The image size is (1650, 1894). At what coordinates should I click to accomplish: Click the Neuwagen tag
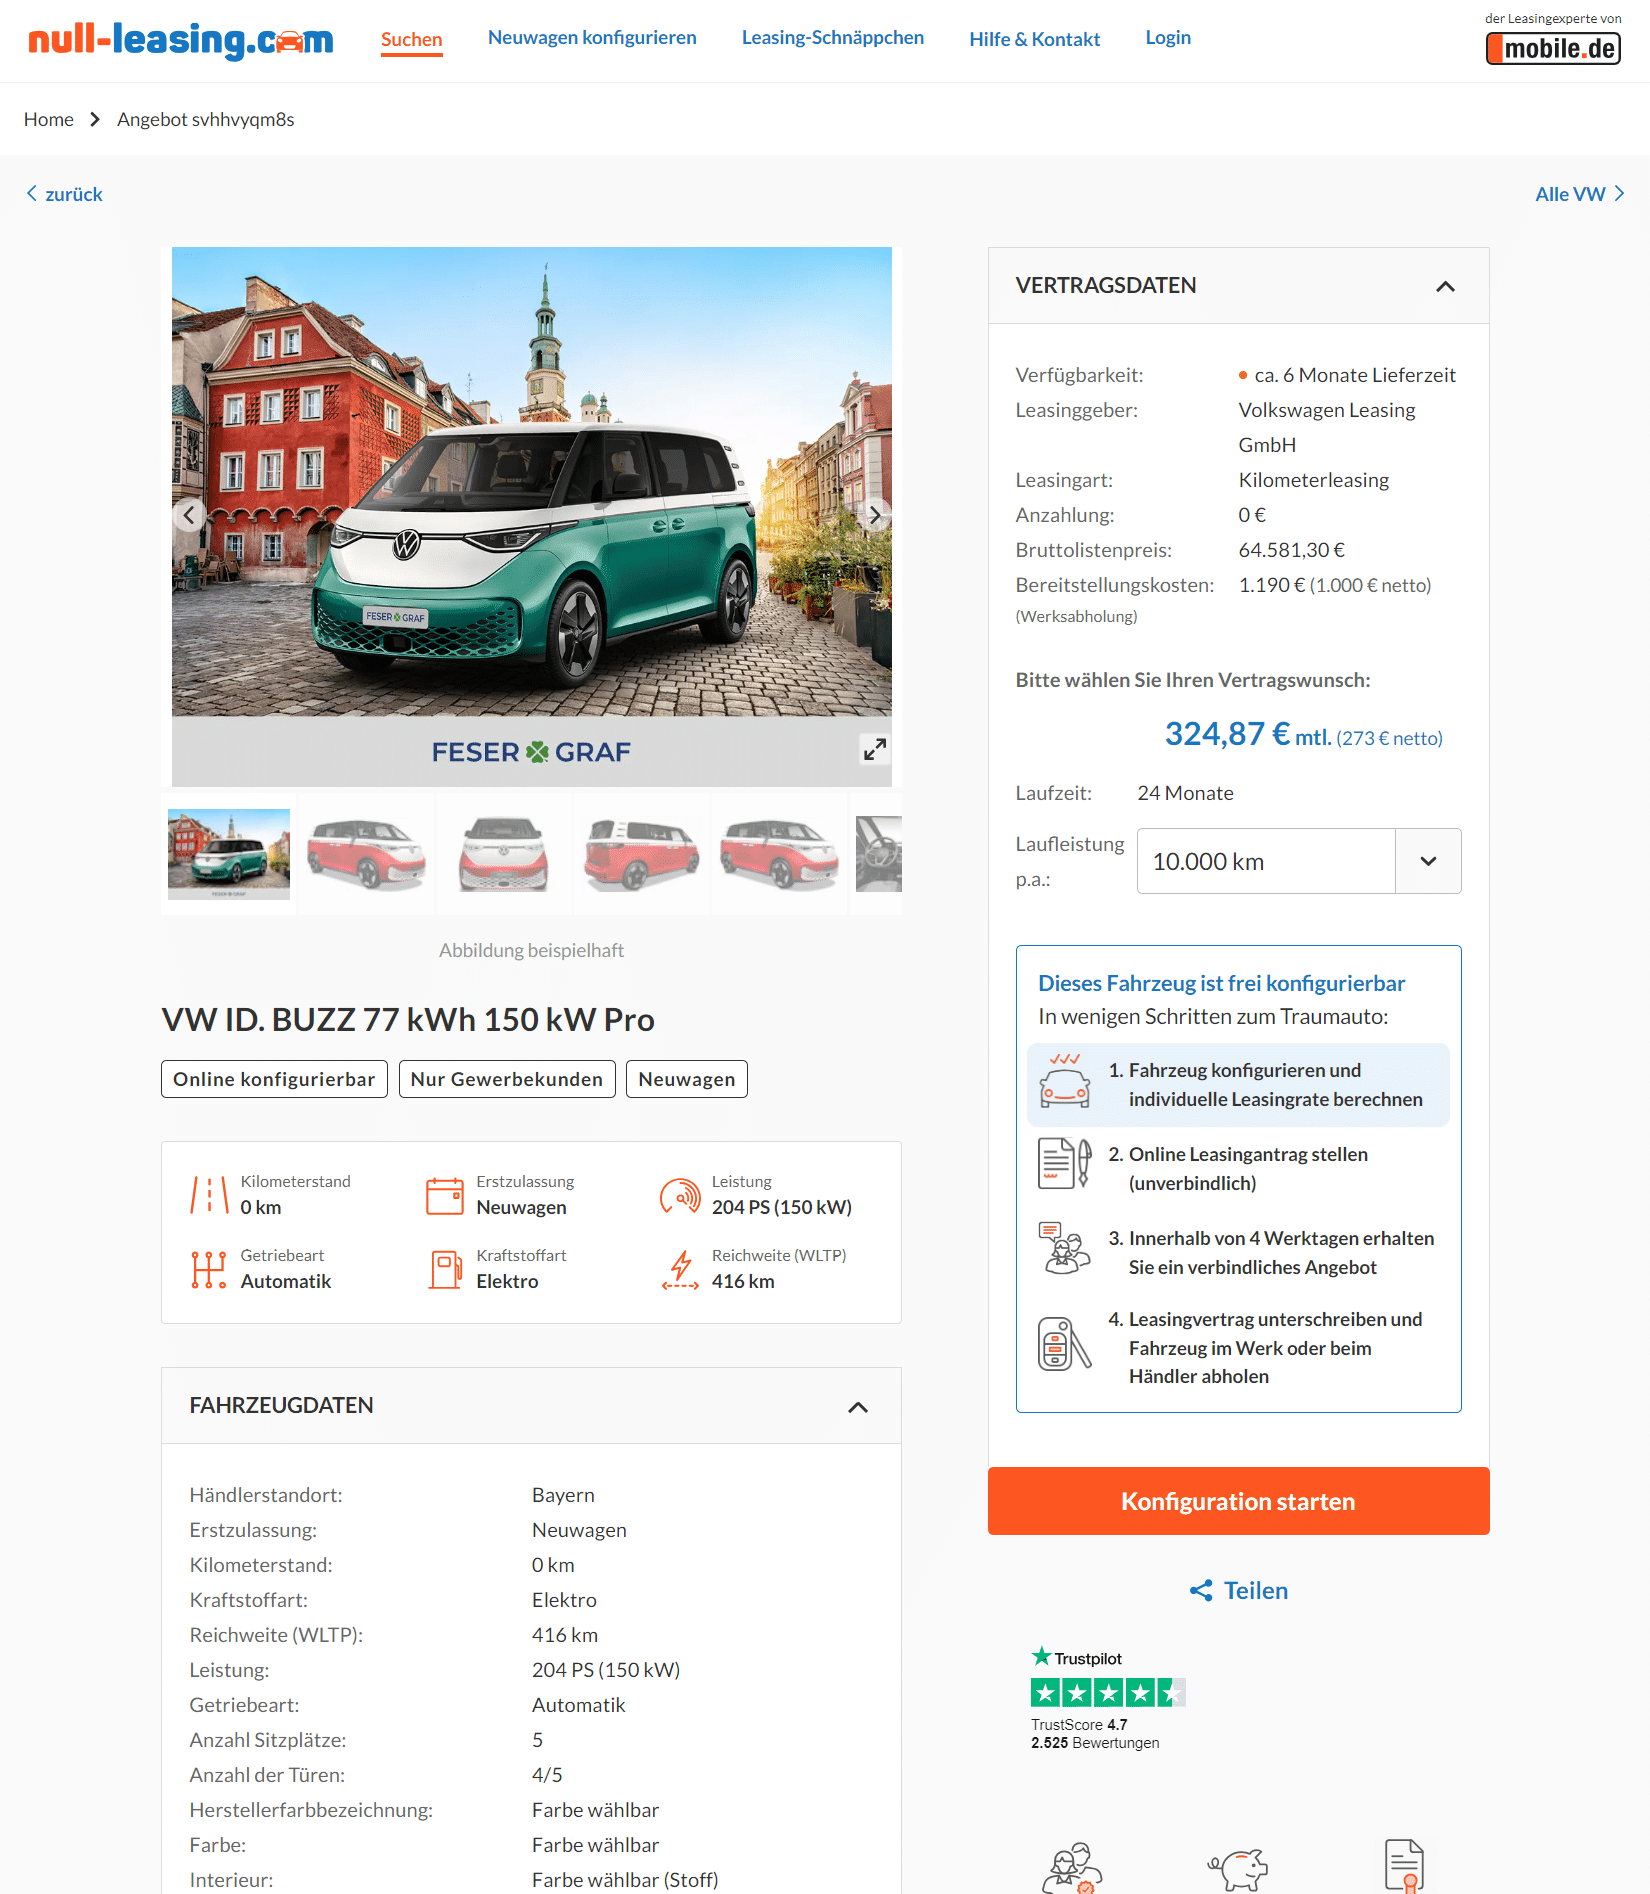(687, 1079)
